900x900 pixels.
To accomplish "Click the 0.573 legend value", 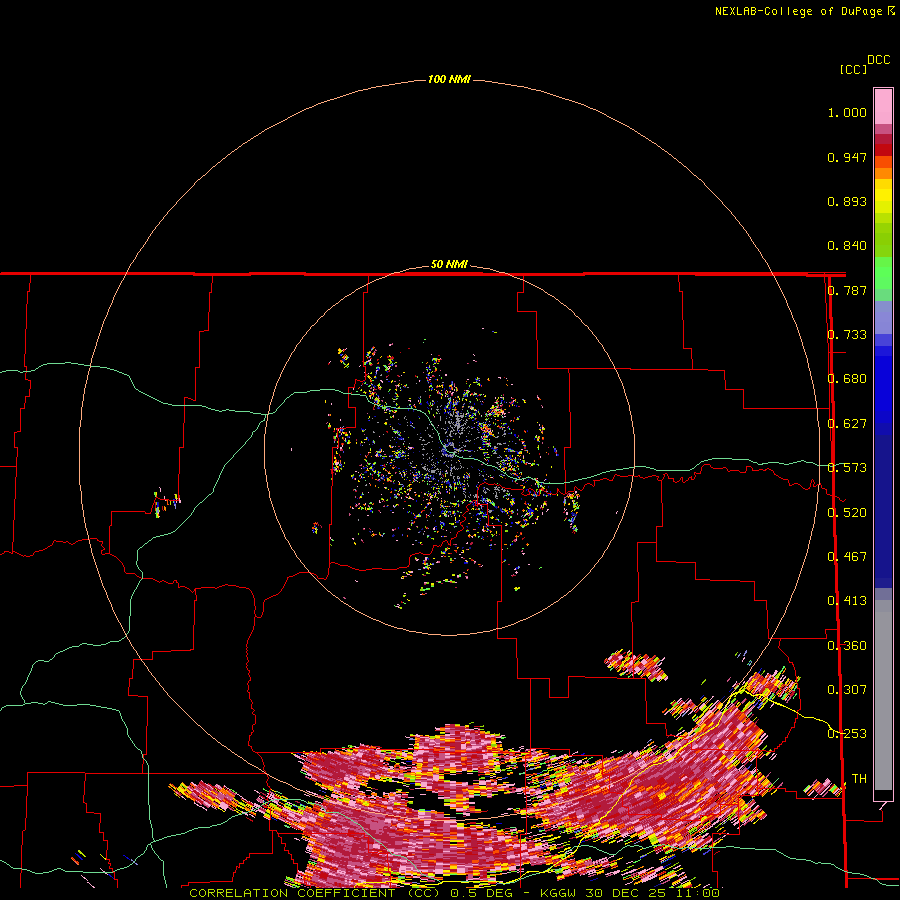I will click(x=847, y=468).
